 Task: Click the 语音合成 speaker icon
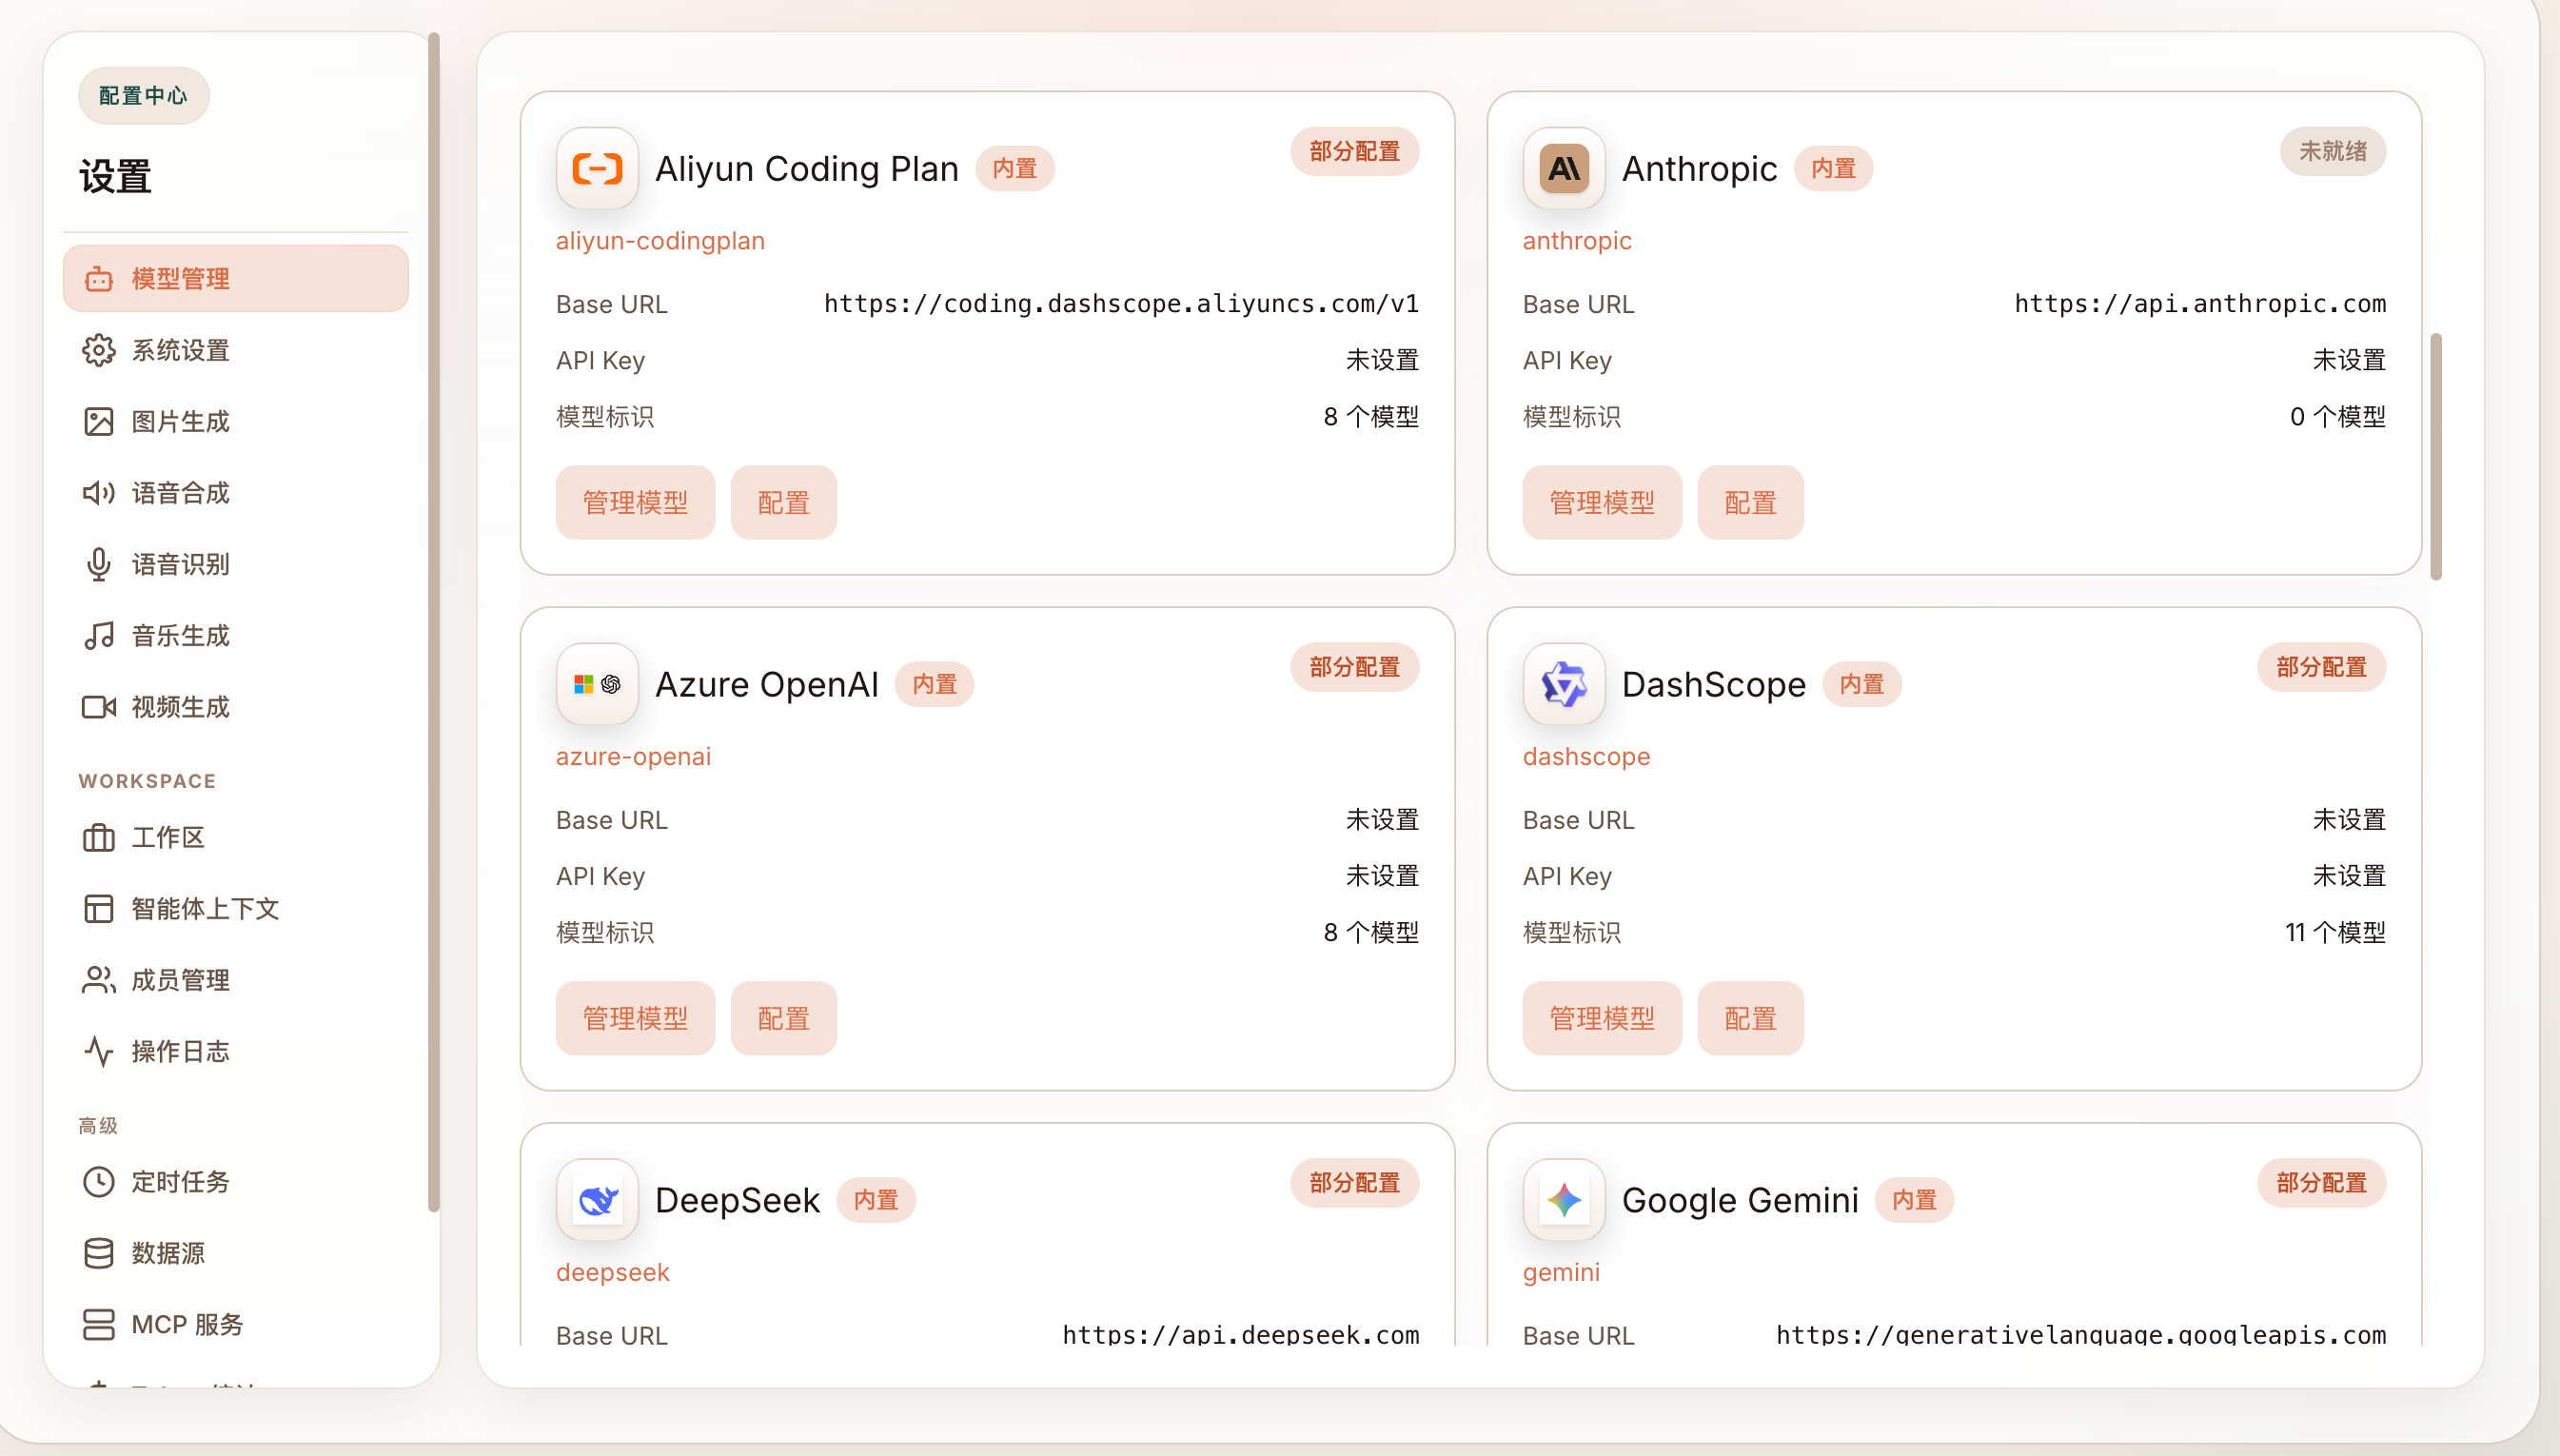[x=99, y=492]
